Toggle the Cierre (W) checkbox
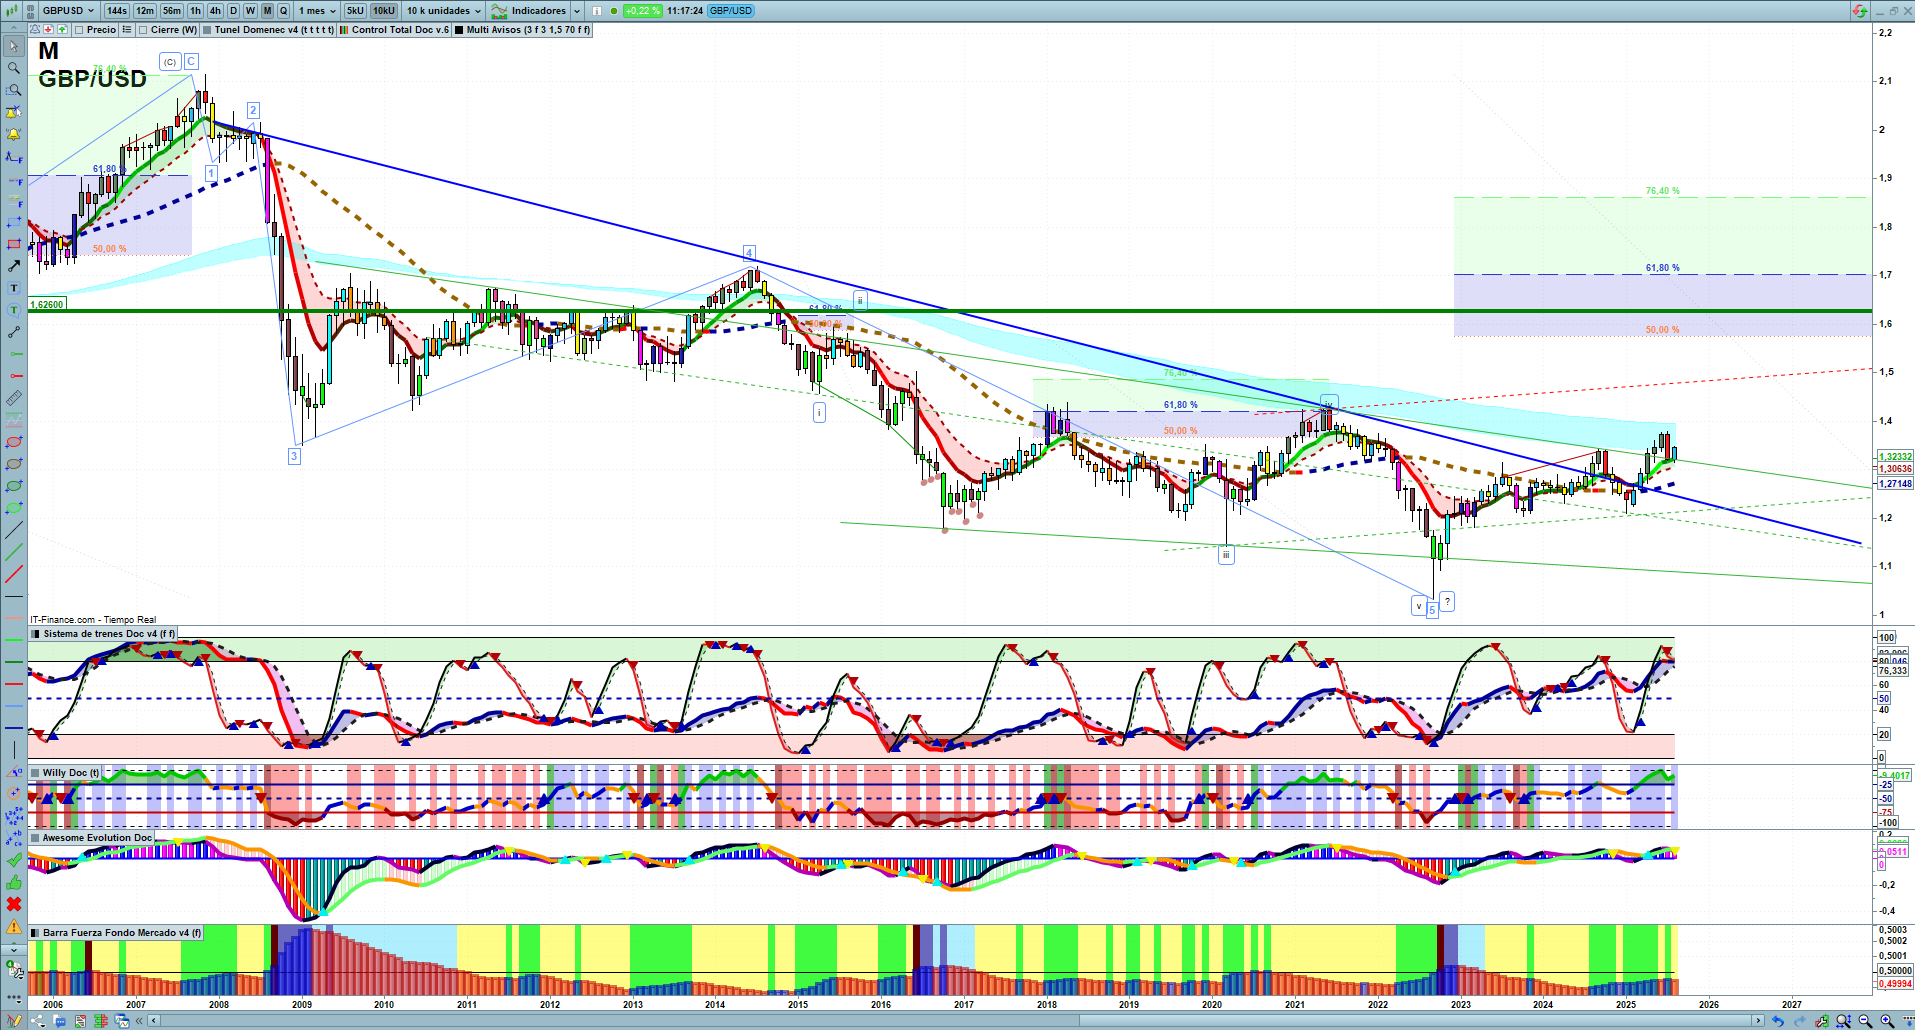The image size is (1915, 1030). [144, 30]
